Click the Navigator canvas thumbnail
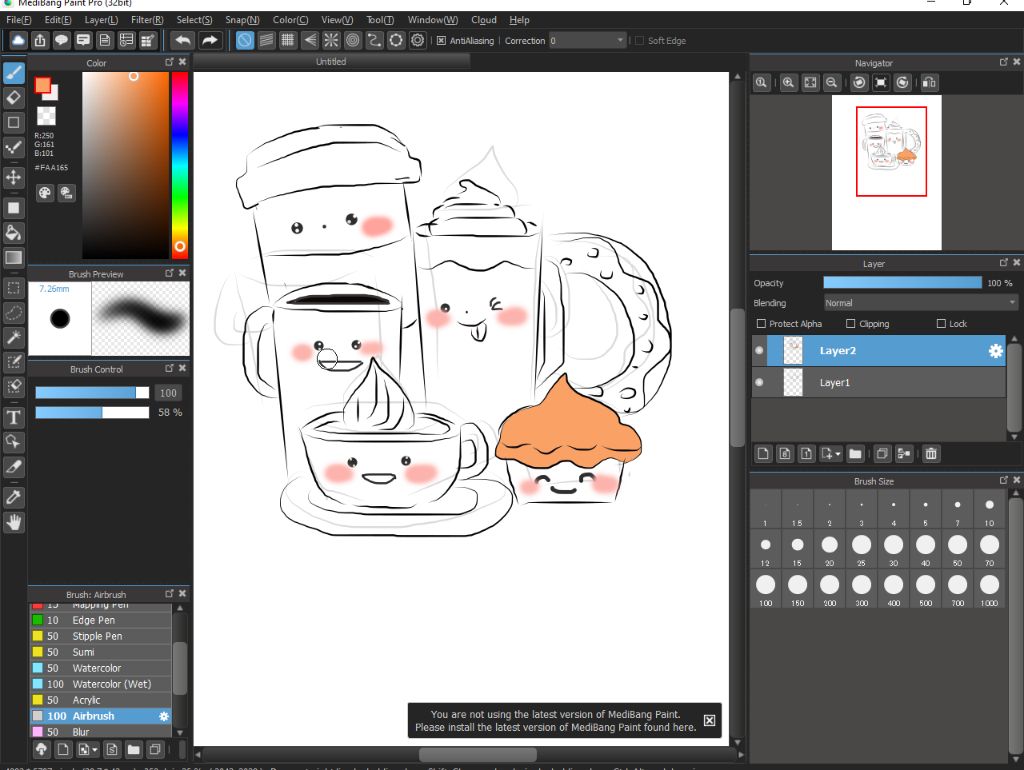Screen dimensions: 1024x770 [886, 173]
